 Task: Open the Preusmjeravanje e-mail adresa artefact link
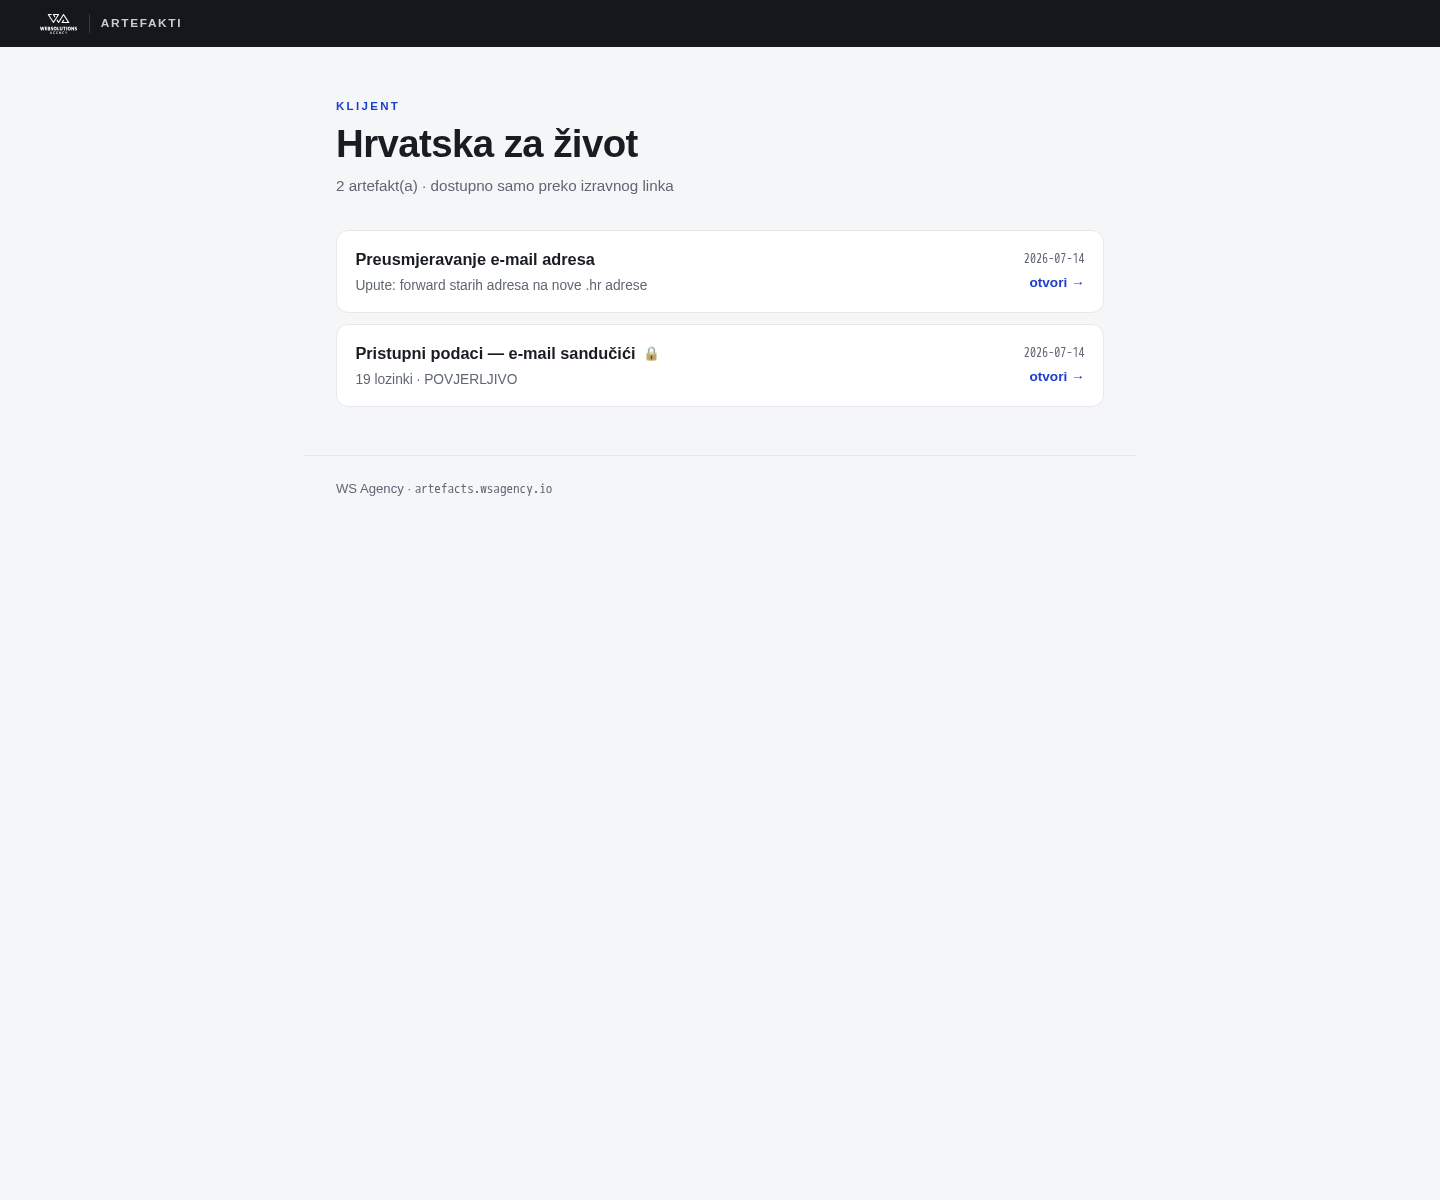point(1057,283)
